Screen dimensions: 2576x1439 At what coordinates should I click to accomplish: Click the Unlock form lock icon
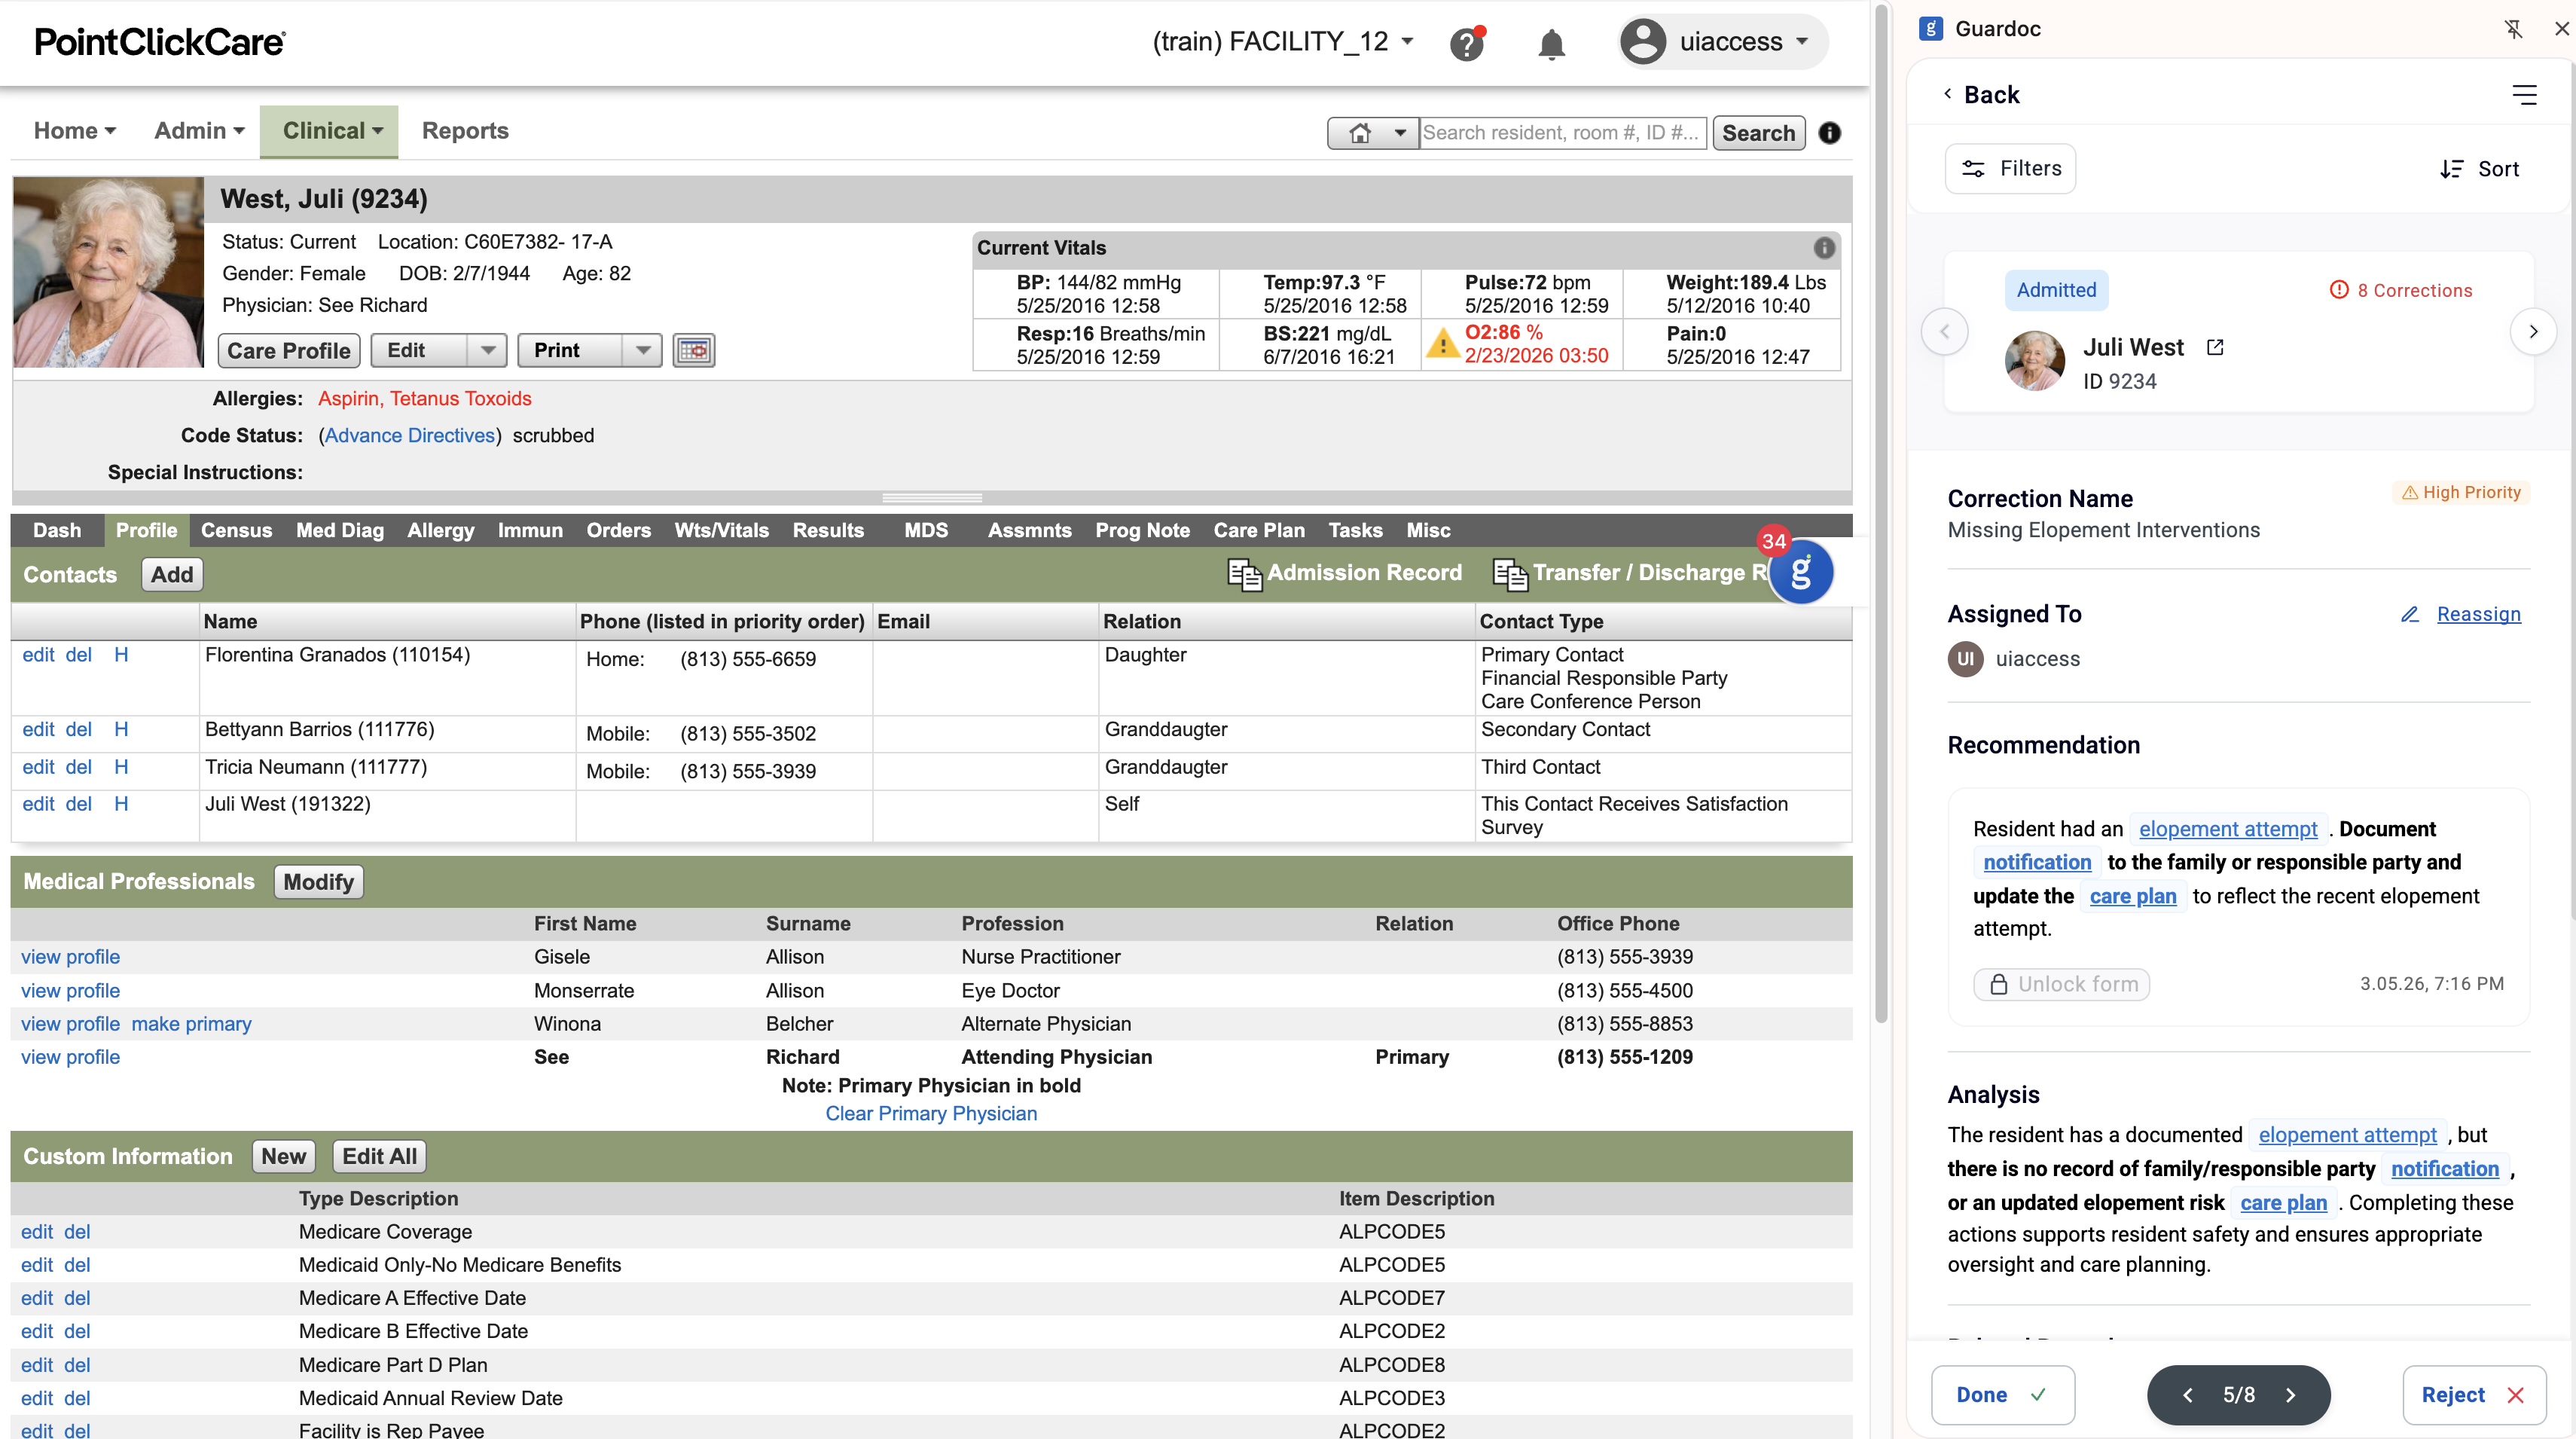(x=1999, y=984)
